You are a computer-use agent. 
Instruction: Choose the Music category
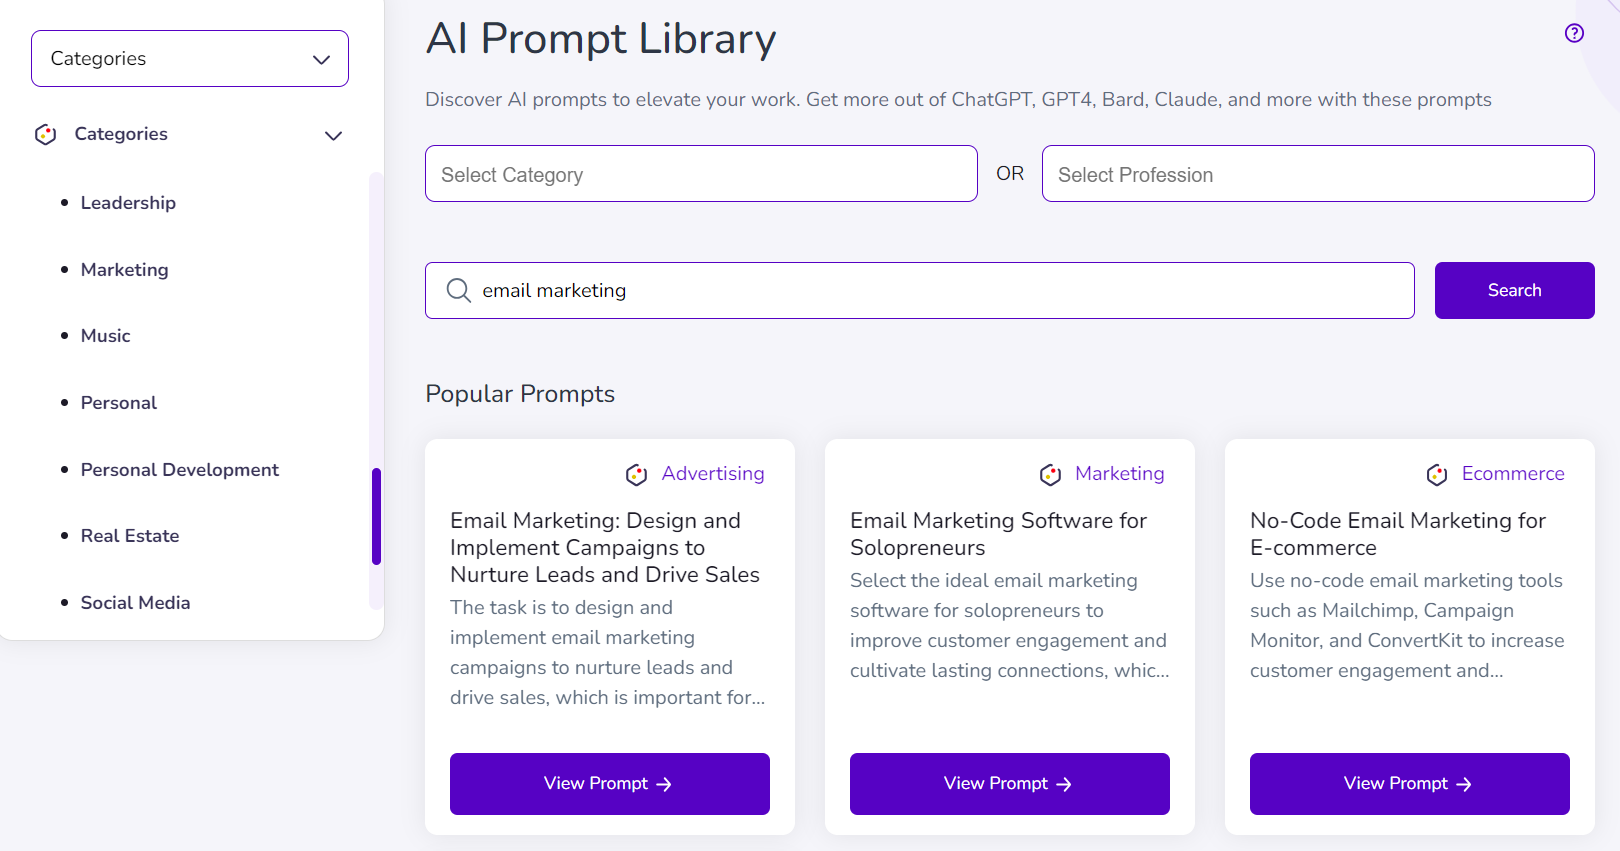click(x=106, y=336)
